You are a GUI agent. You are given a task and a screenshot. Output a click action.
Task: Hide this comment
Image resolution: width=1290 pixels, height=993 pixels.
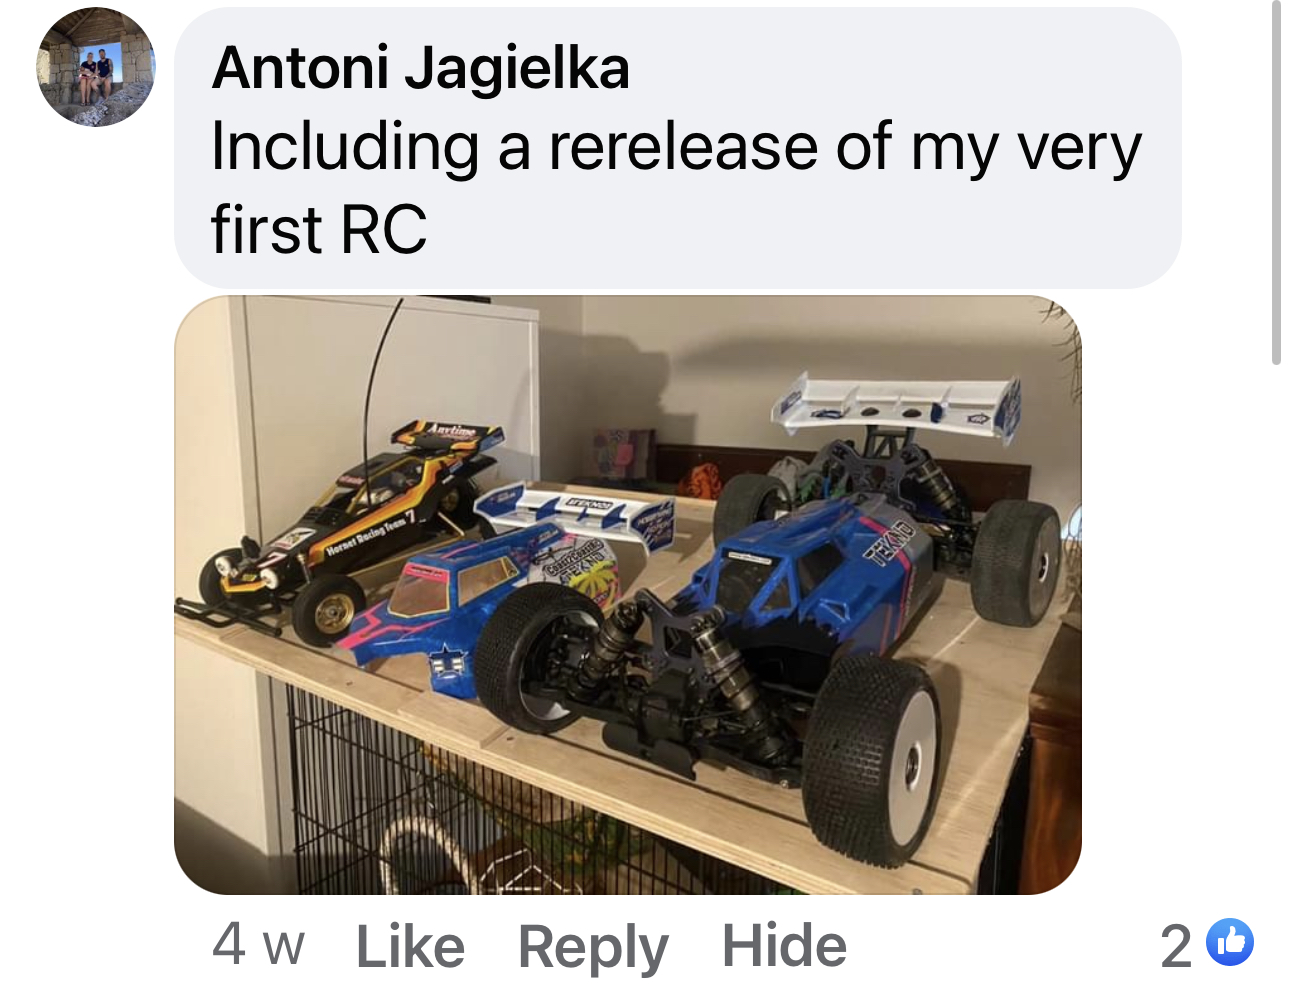(784, 946)
